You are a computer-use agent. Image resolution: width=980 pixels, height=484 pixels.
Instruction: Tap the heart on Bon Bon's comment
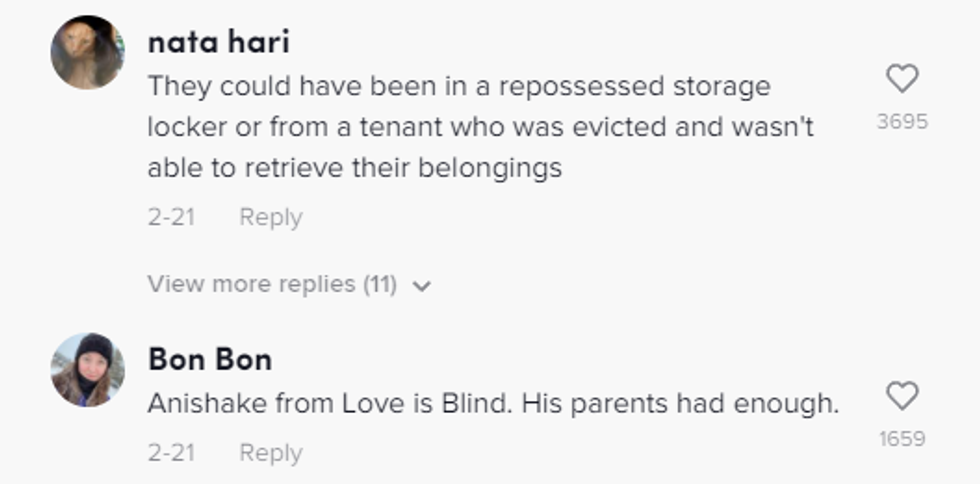point(902,397)
